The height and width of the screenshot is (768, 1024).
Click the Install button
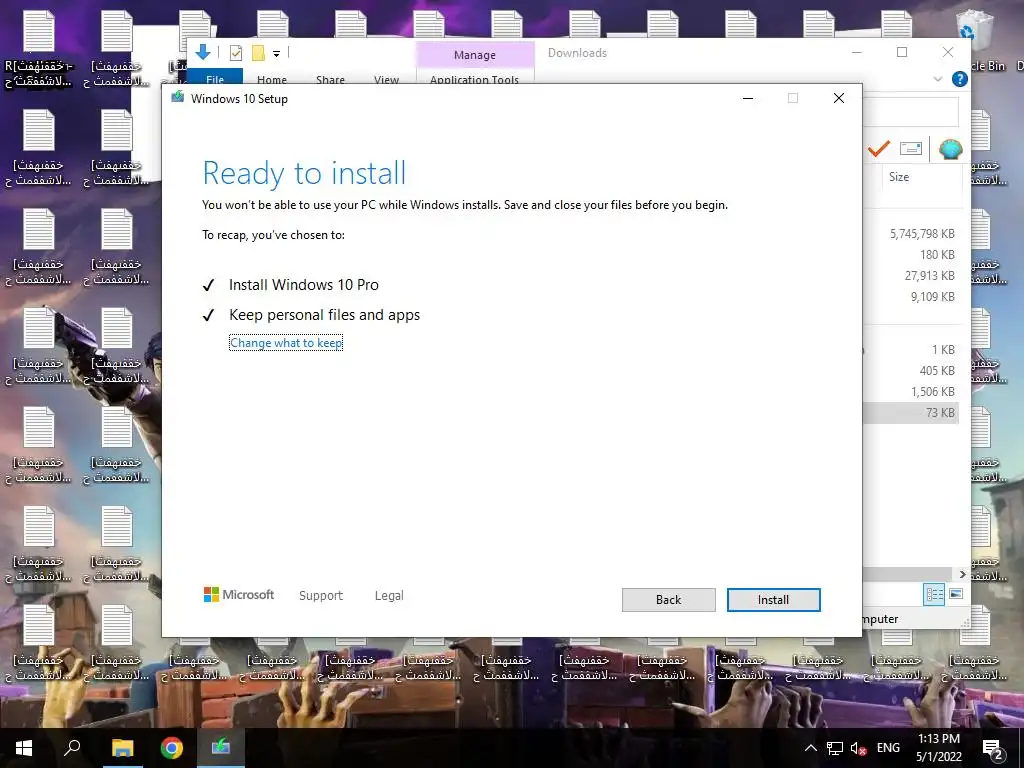[x=773, y=600]
